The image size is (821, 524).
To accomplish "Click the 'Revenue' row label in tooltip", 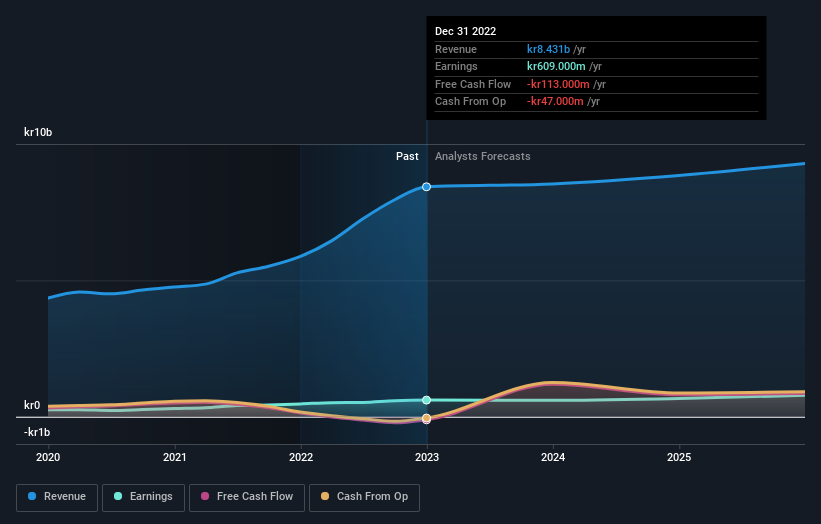I will [x=456, y=49].
